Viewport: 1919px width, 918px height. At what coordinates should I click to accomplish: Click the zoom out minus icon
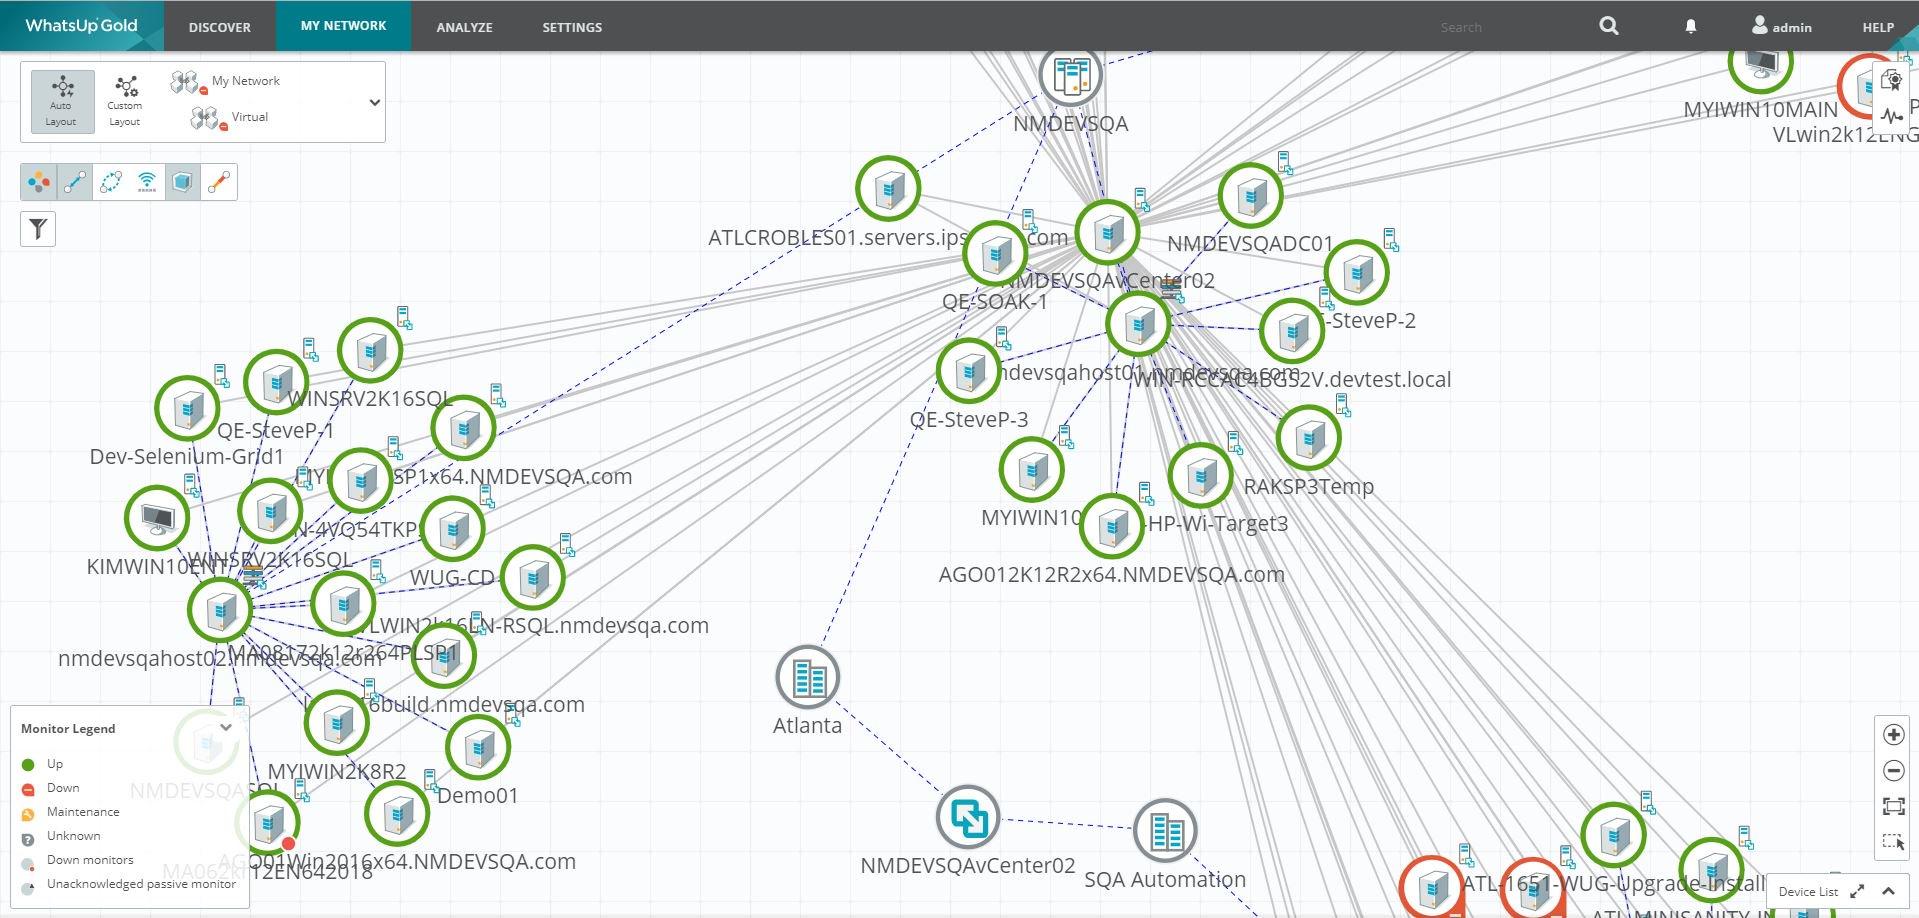(1893, 770)
